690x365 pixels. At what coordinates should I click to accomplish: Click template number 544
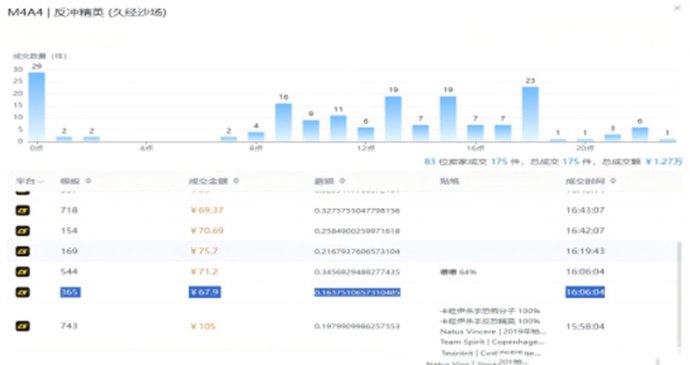click(x=69, y=272)
